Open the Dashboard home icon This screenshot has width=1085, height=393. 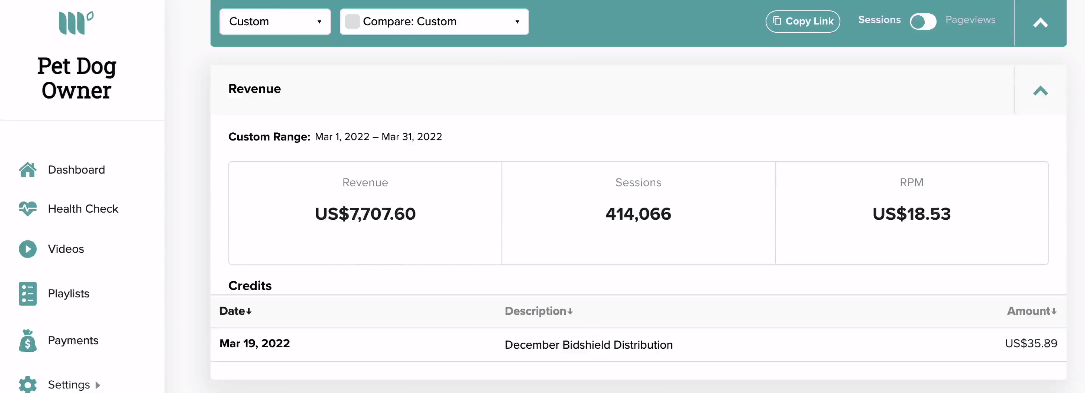click(x=28, y=170)
